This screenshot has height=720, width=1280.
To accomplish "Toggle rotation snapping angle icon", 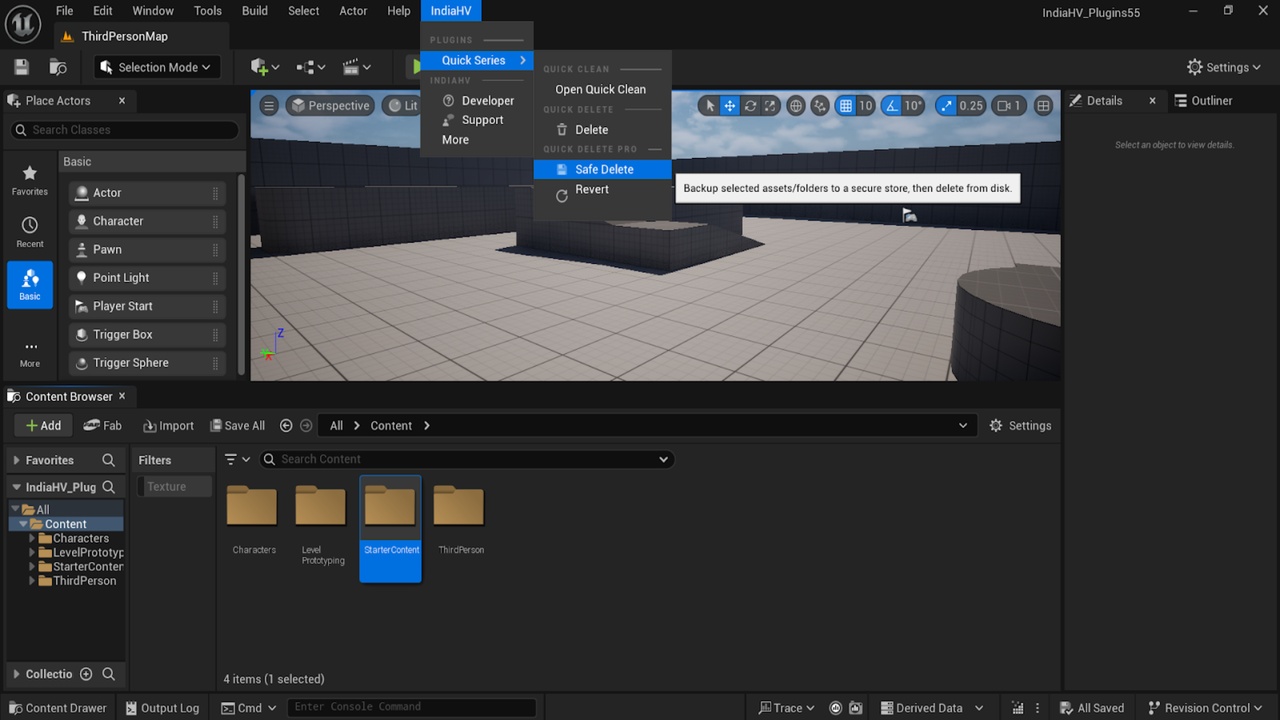I will coord(890,106).
